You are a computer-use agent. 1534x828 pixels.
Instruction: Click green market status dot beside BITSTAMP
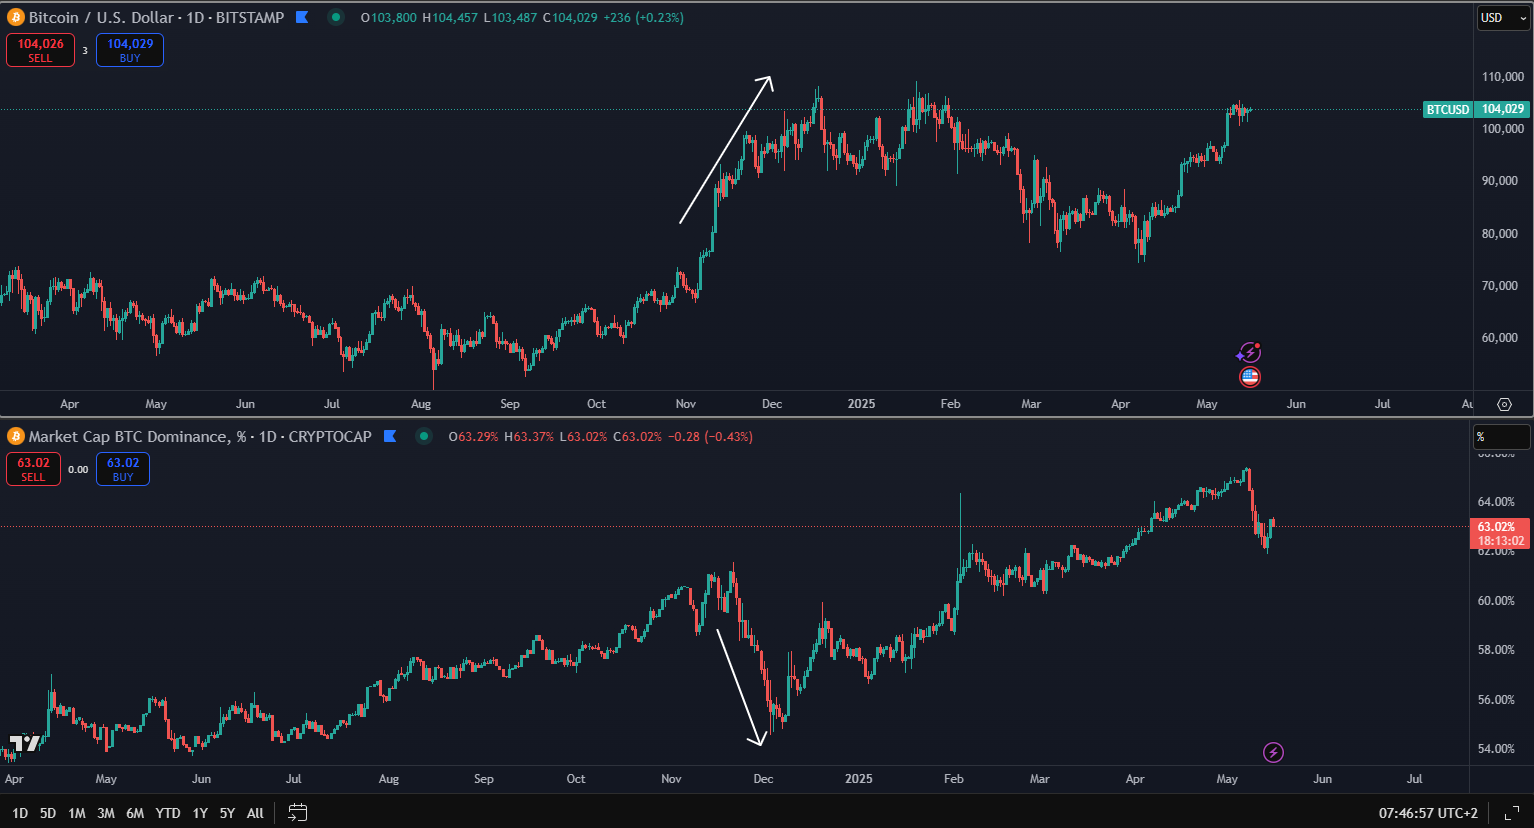(x=336, y=17)
